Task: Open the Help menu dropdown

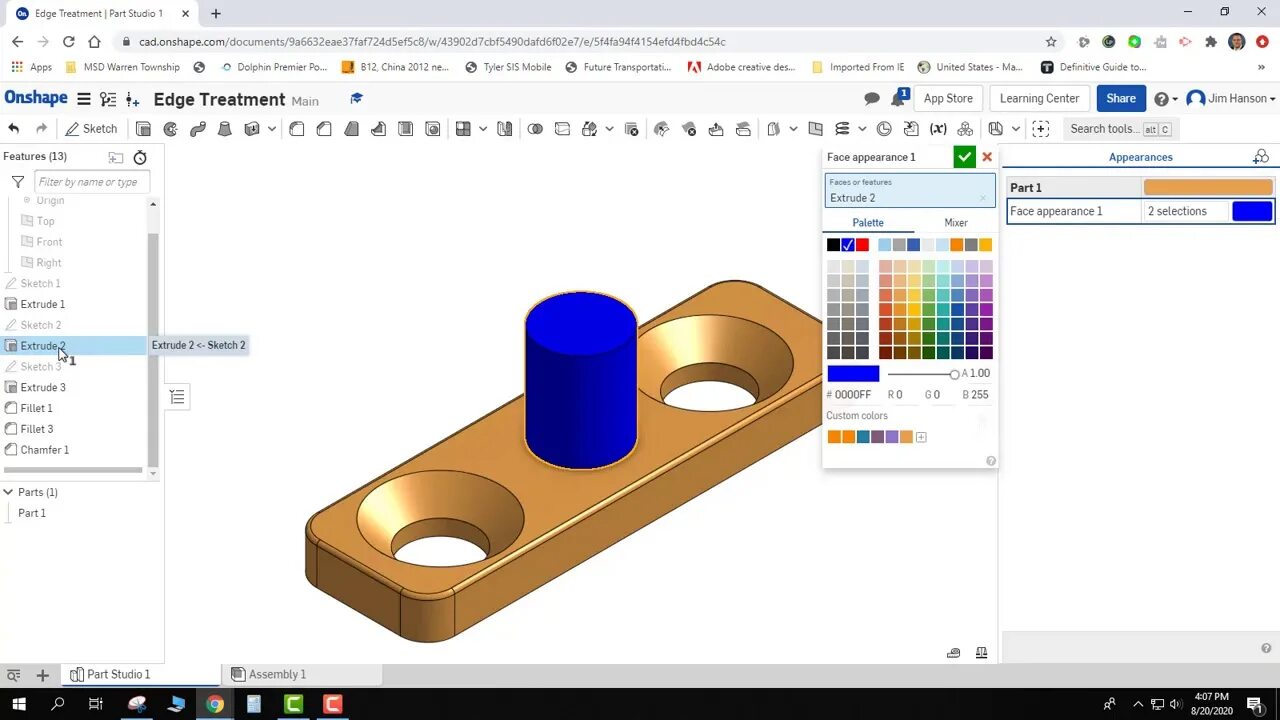Action: tap(1165, 99)
